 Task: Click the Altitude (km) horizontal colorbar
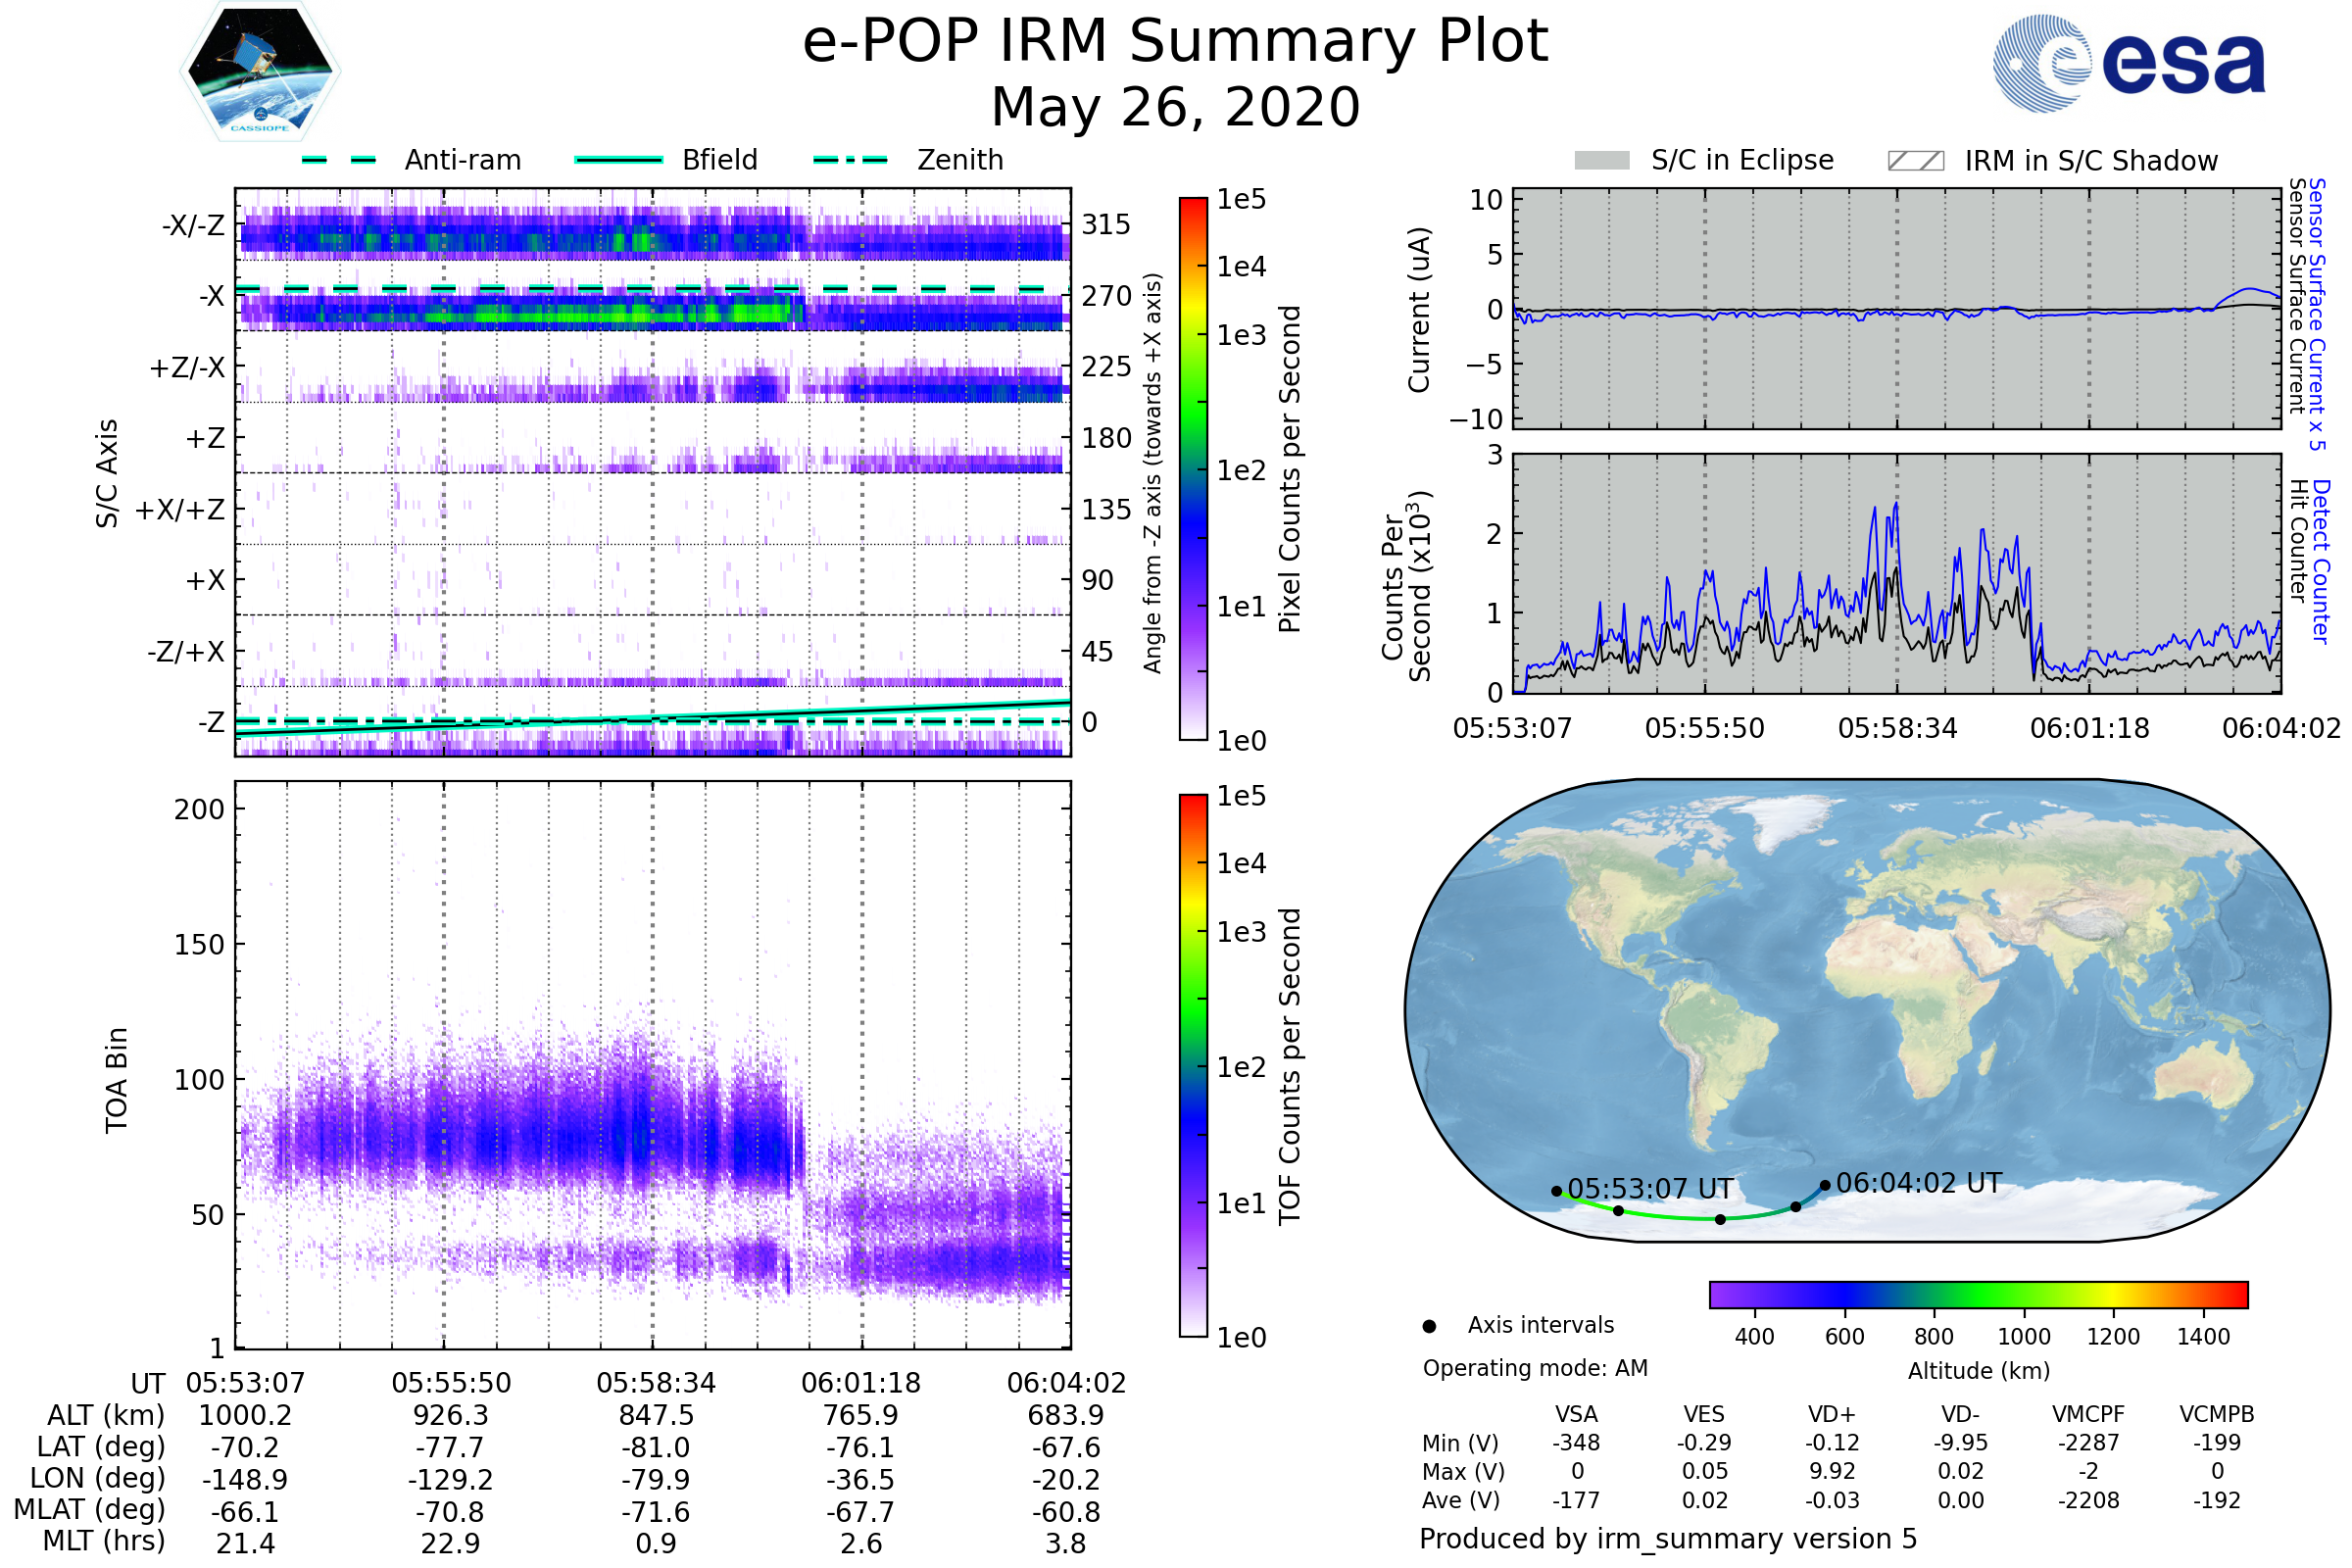coord(1978,1294)
